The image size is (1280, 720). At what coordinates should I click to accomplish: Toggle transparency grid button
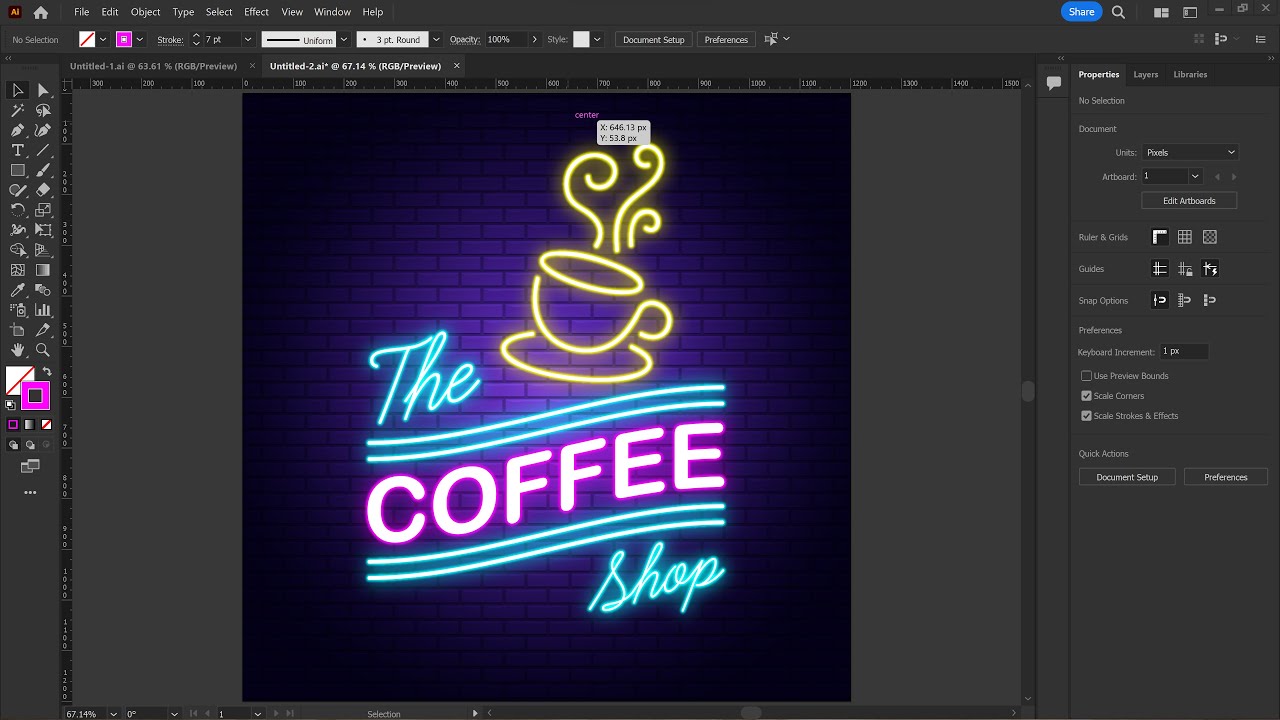pyautogui.click(x=1210, y=237)
